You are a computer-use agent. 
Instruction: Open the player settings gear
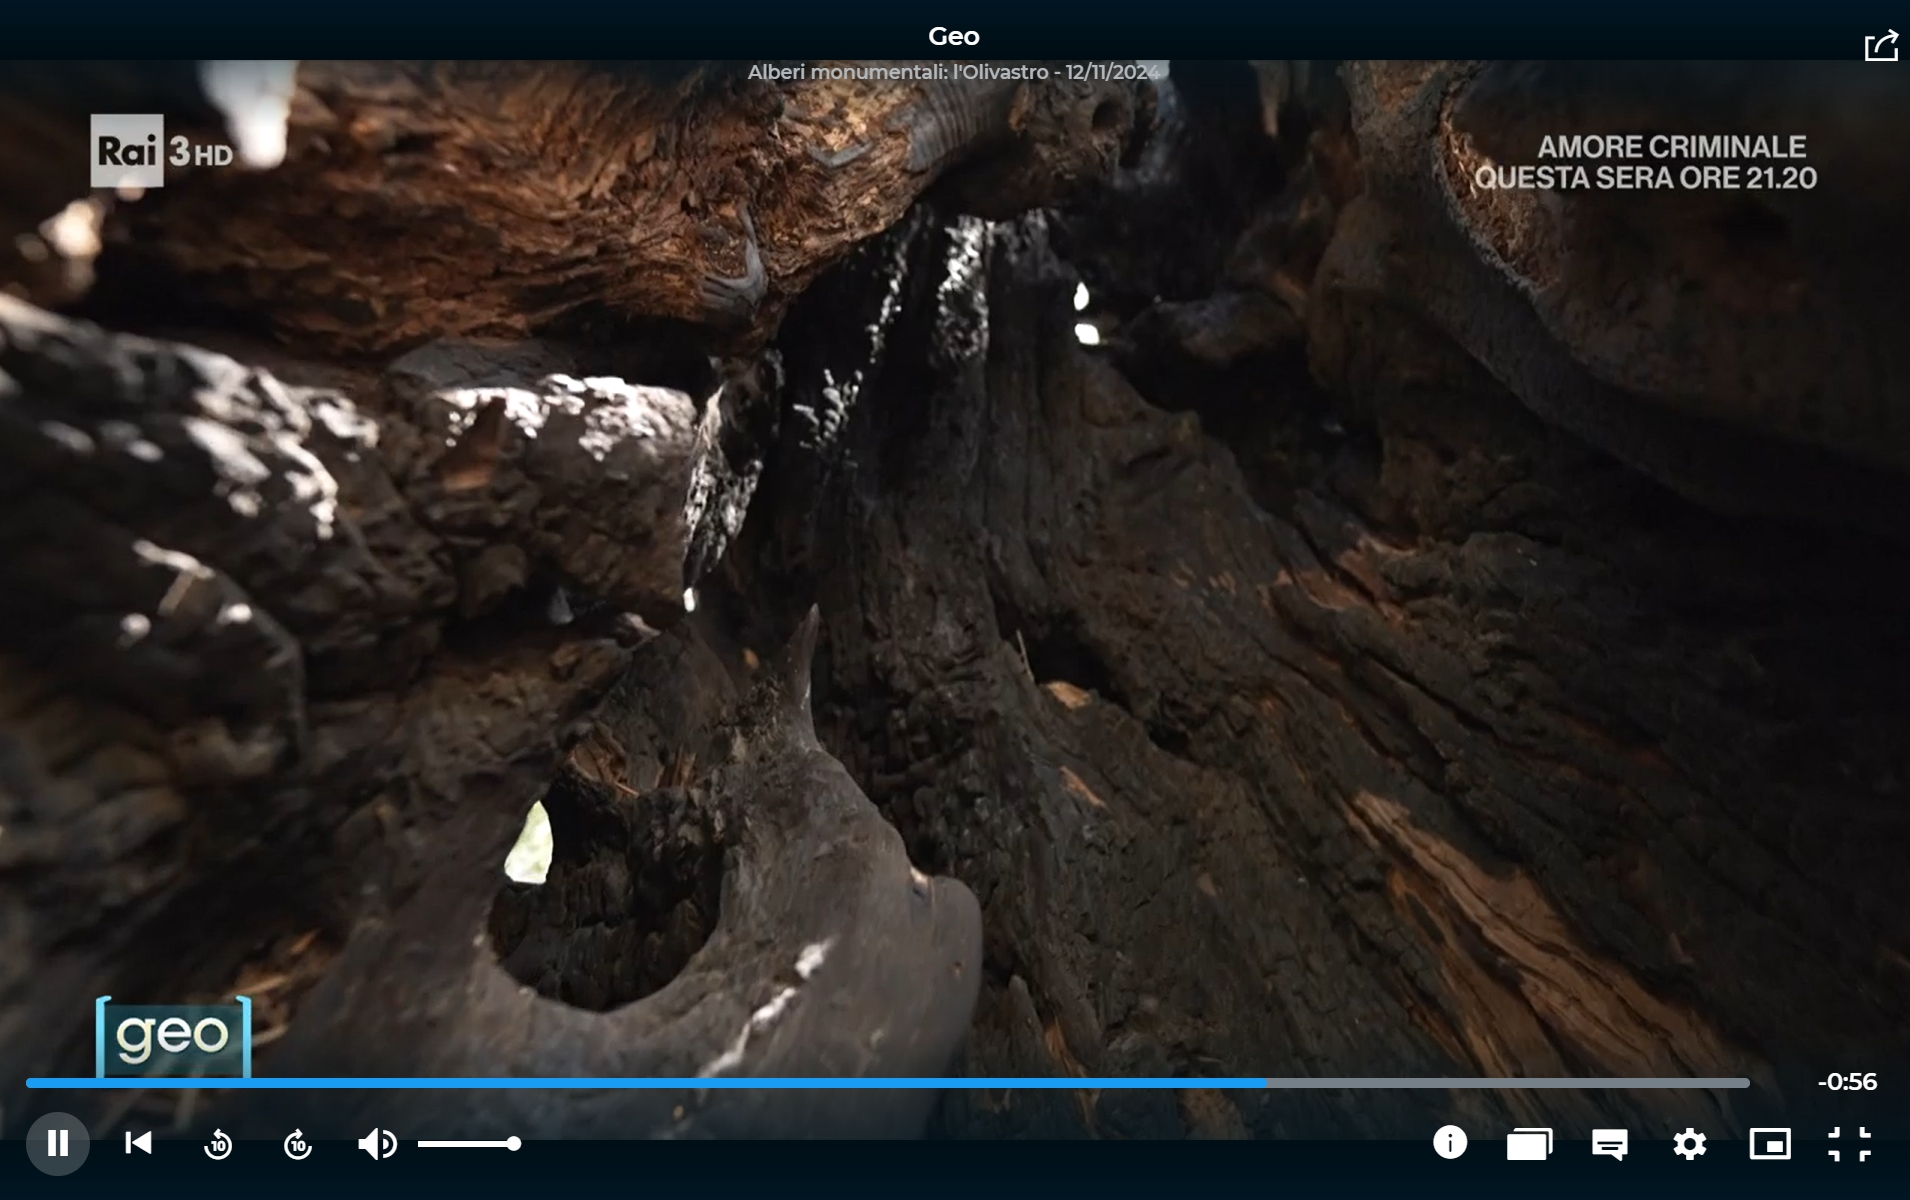click(1689, 1144)
